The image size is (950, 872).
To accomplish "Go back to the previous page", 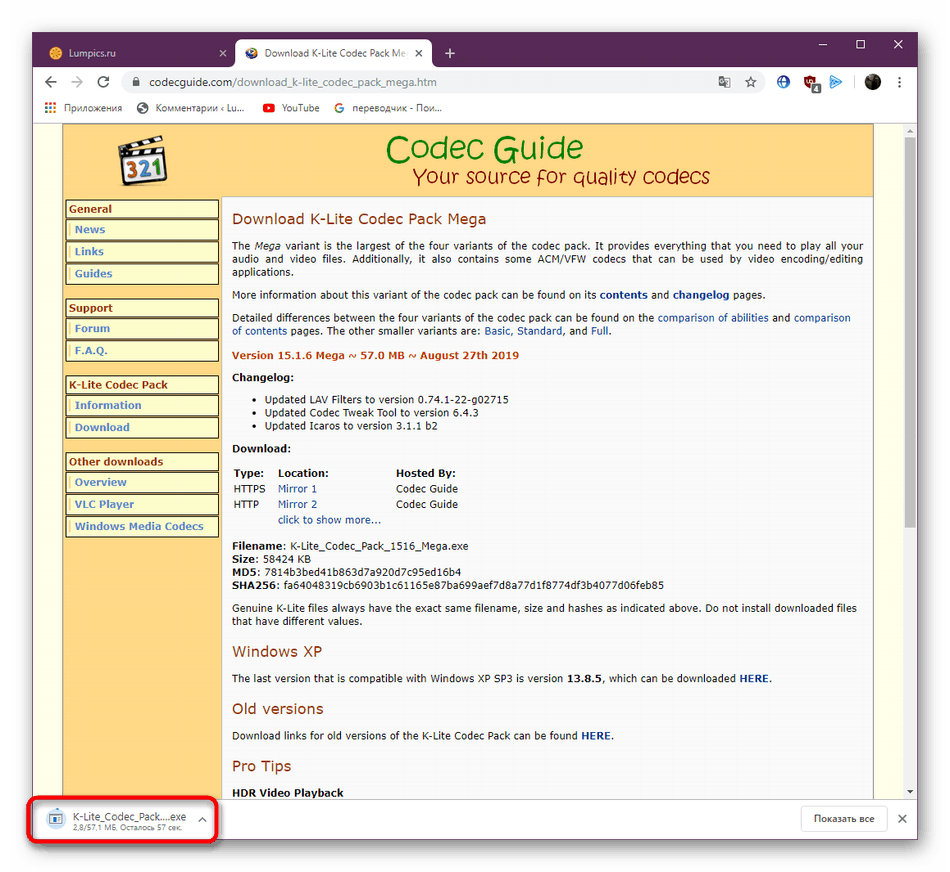I will click(51, 82).
